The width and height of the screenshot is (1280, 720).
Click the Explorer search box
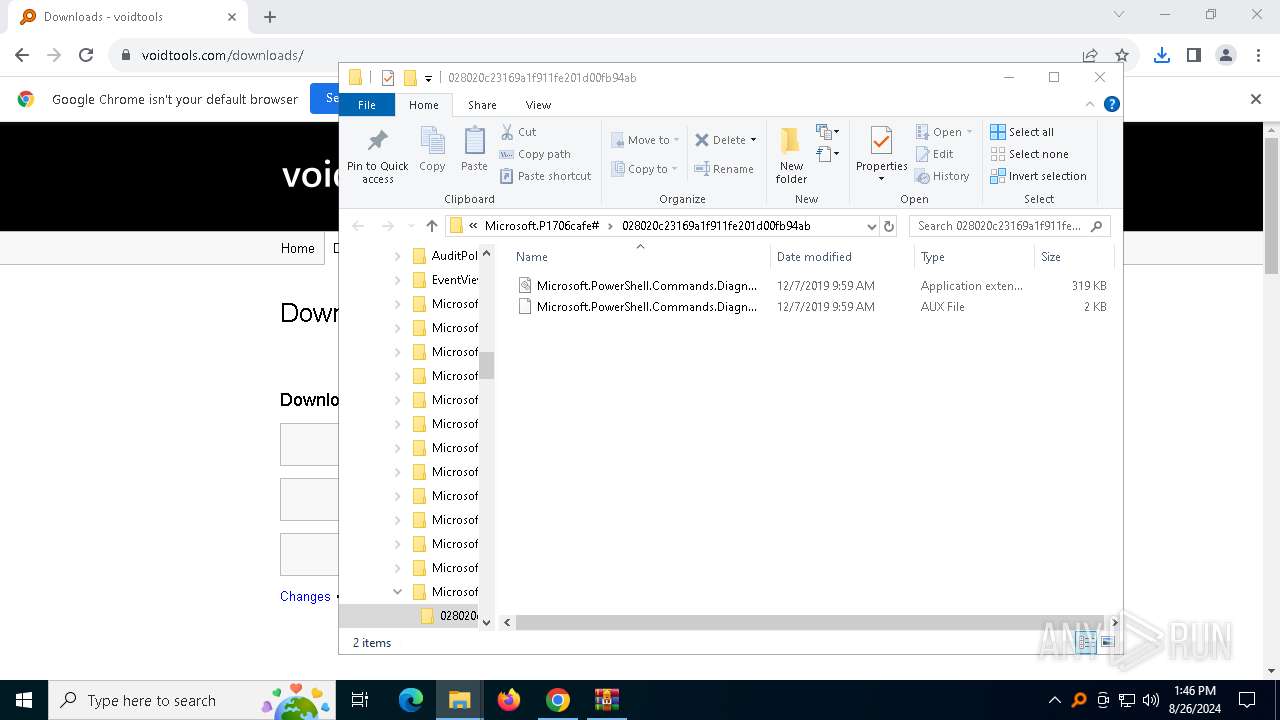click(x=1009, y=226)
